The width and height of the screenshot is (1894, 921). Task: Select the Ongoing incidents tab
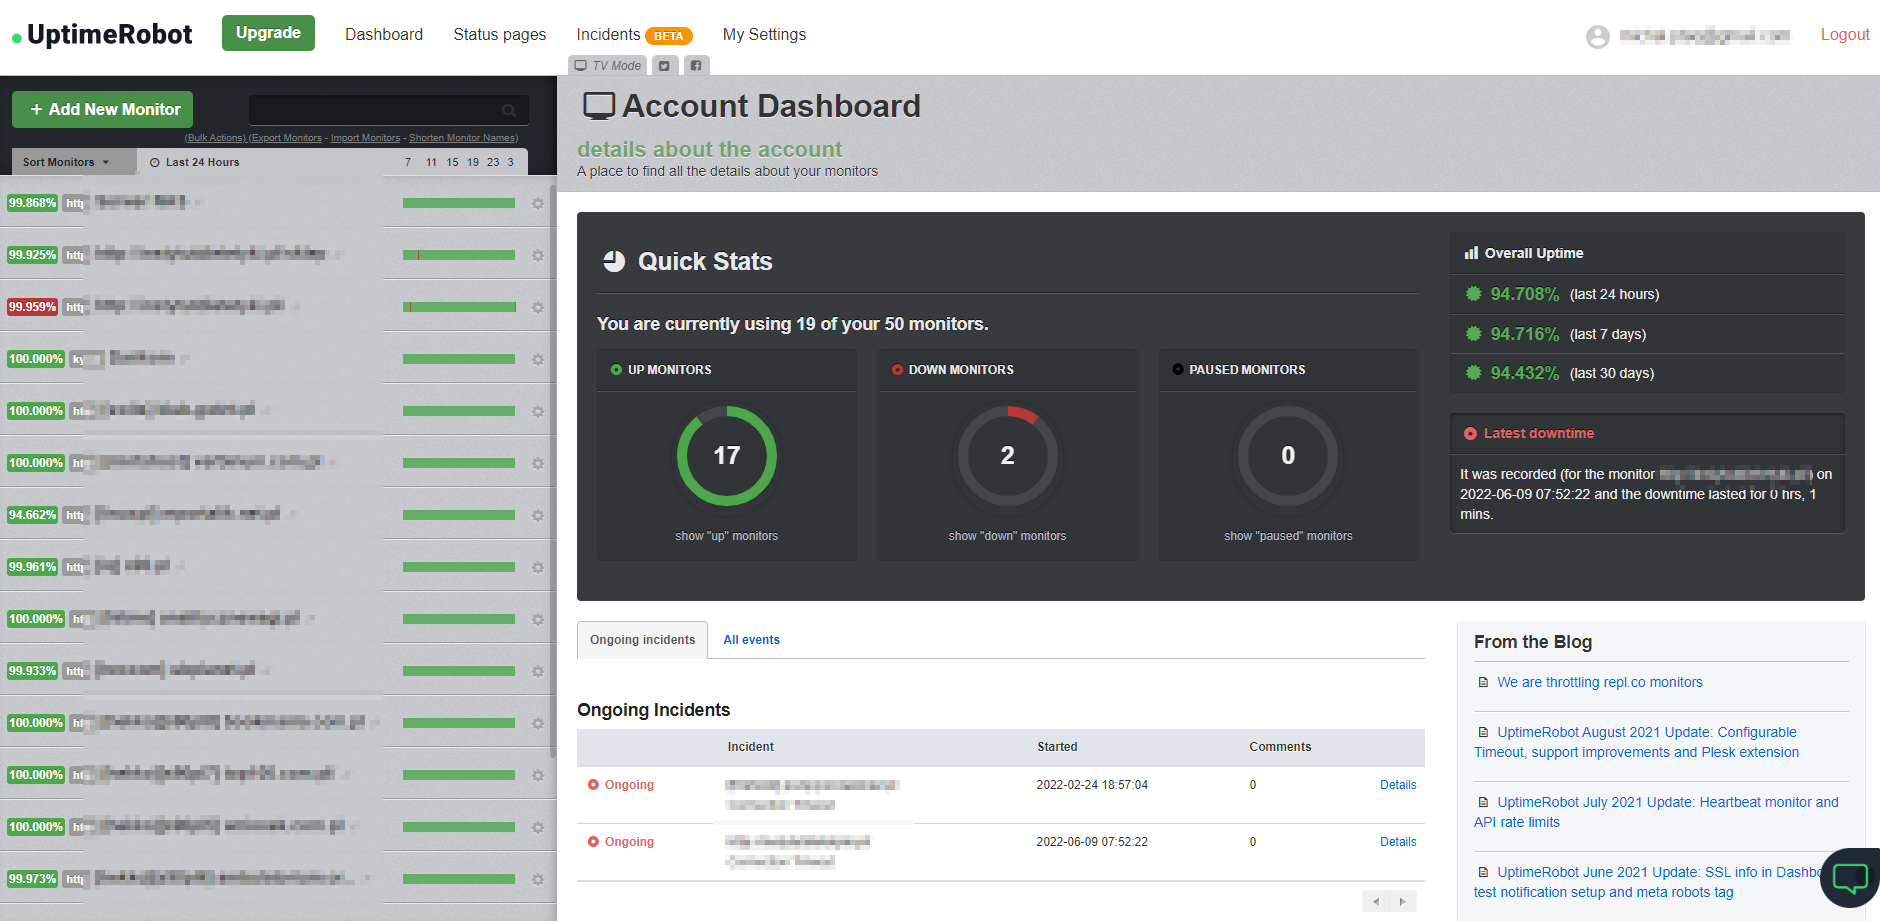tap(642, 640)
